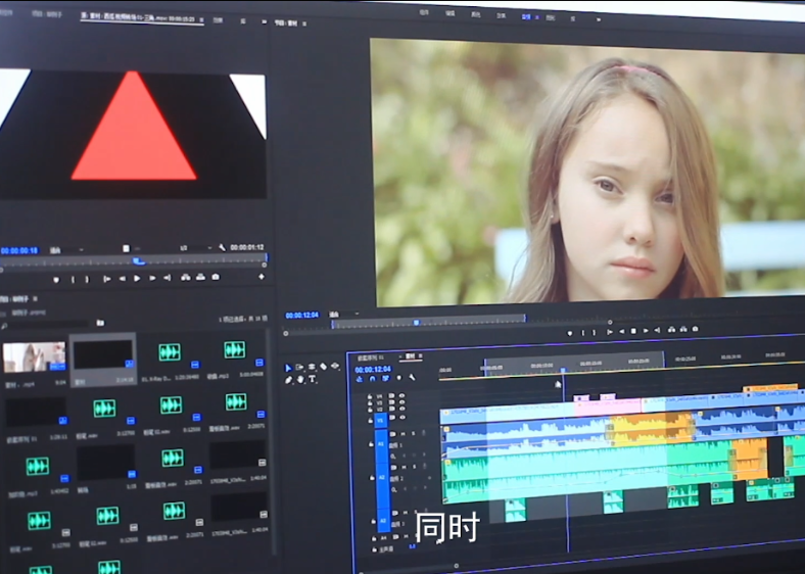Select the Pen tool in the tools panel

click(289, 380)
